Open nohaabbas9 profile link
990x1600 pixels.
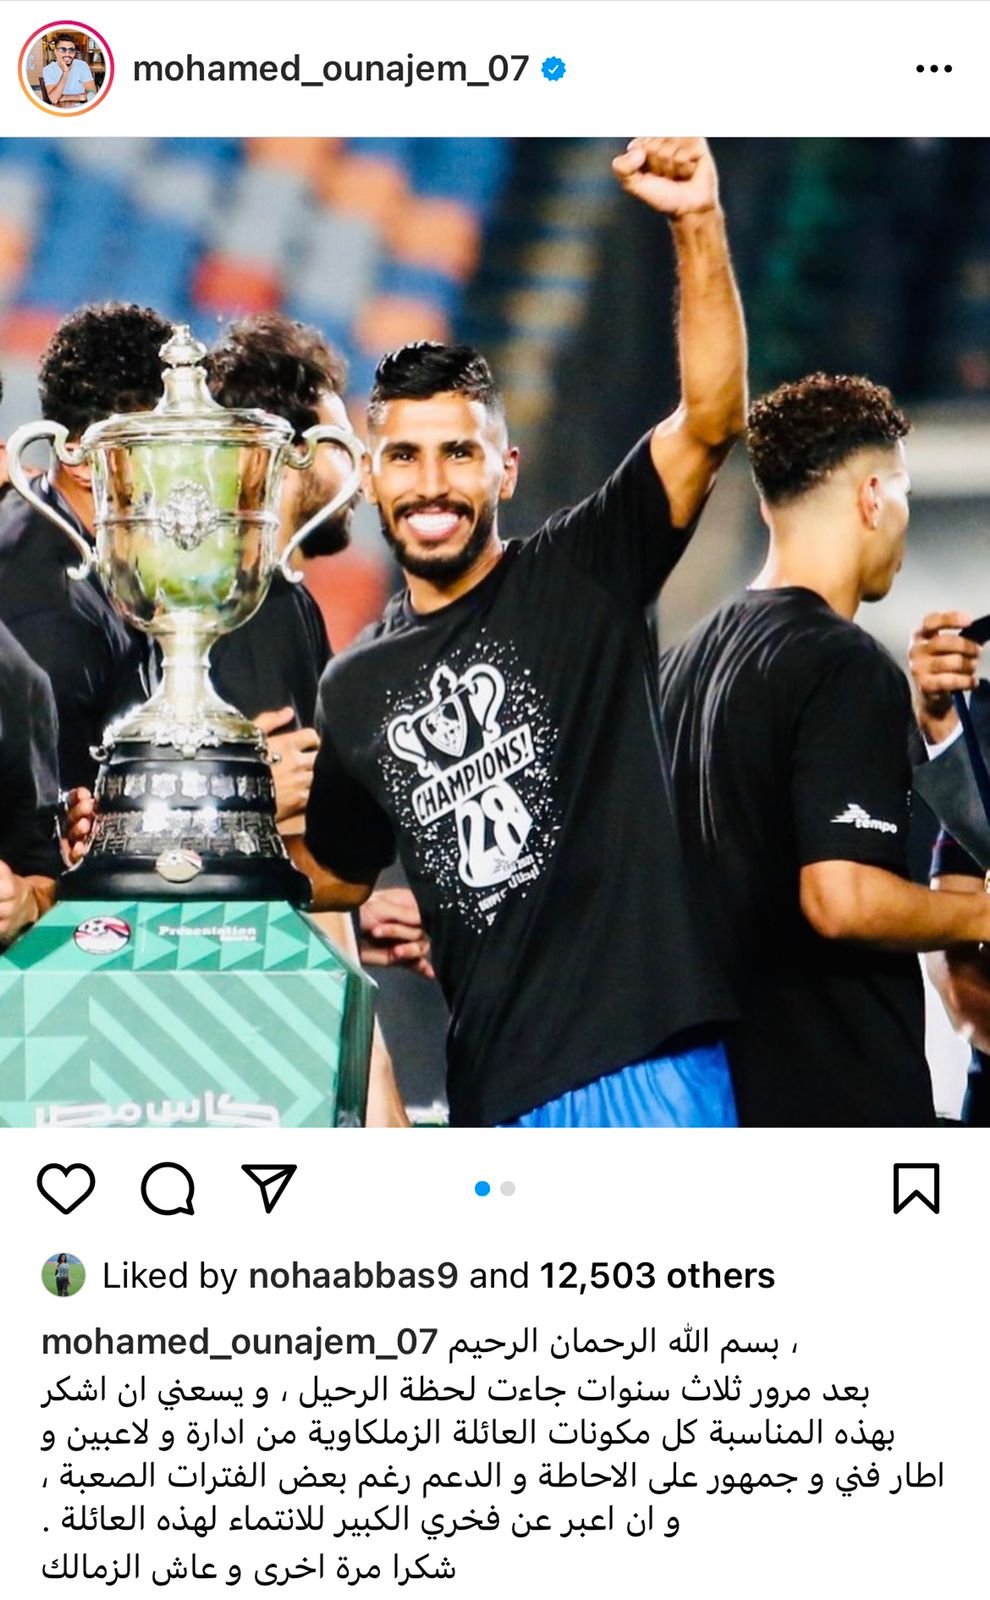tap(353, 1276)
